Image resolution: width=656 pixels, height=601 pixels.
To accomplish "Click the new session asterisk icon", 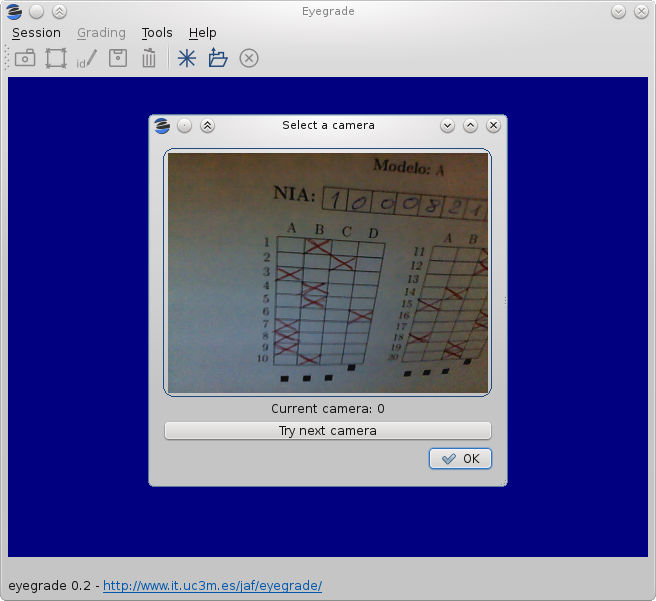I will tap(187, 58).
